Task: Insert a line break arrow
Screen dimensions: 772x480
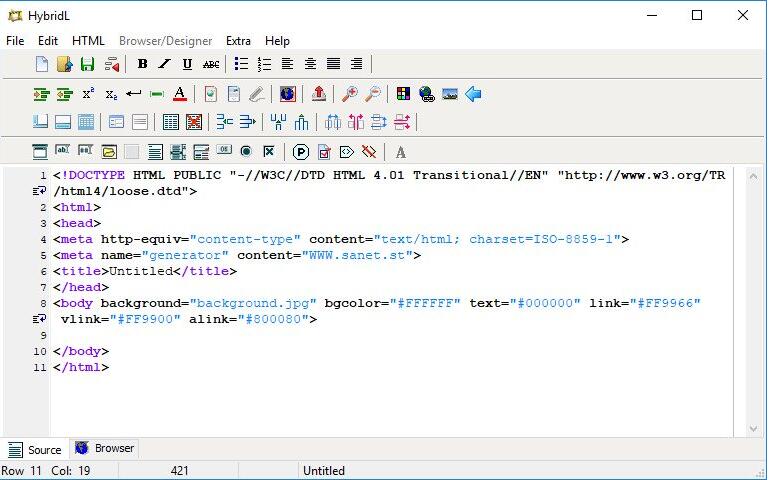Action: click(x=133, y=94)
